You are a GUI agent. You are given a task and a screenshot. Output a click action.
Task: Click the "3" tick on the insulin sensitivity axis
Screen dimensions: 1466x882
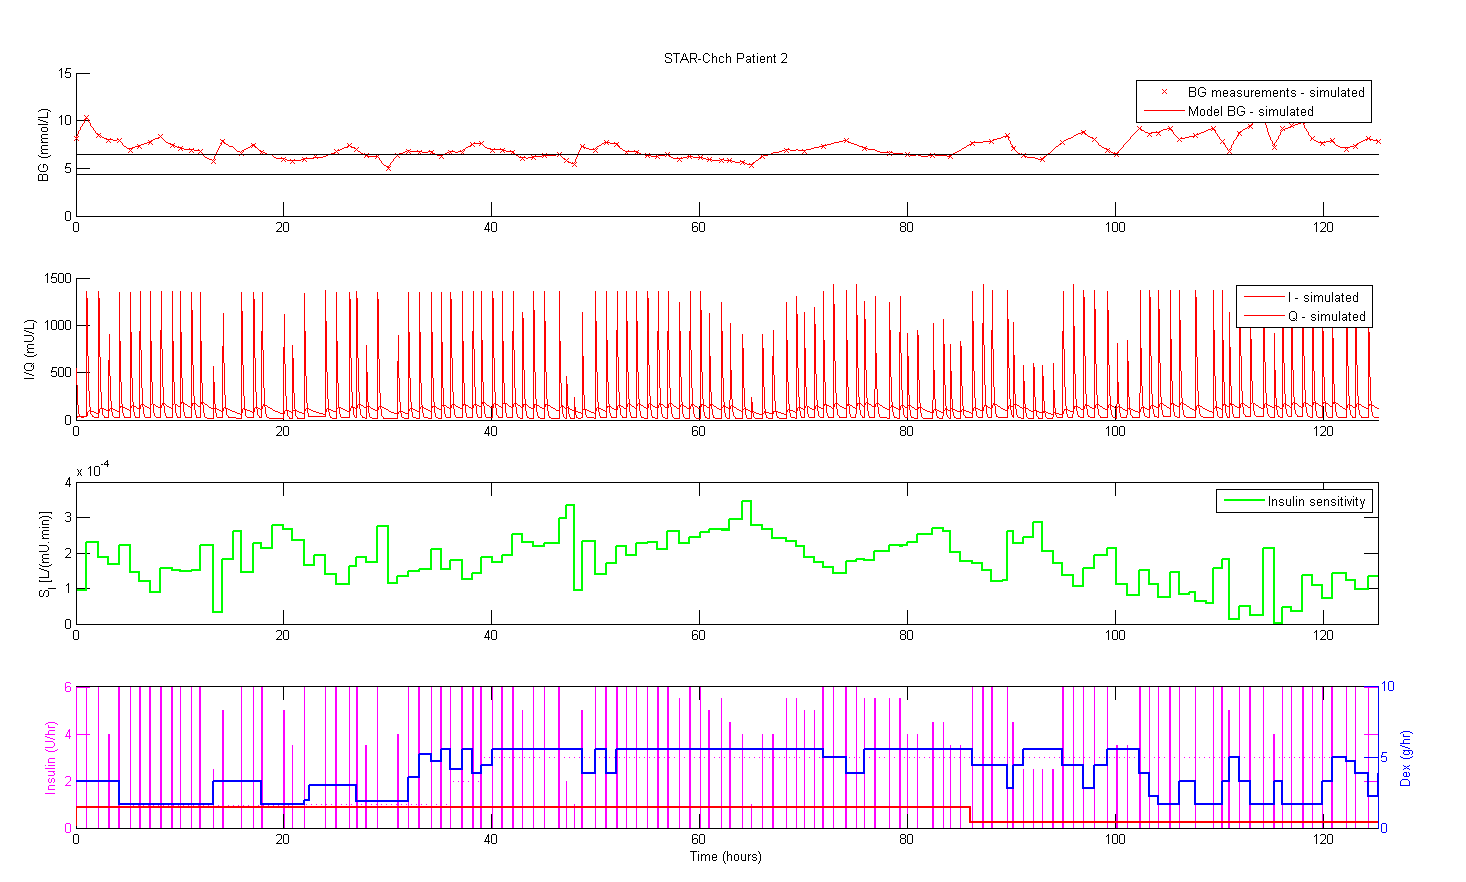click(x=68, y=518)
